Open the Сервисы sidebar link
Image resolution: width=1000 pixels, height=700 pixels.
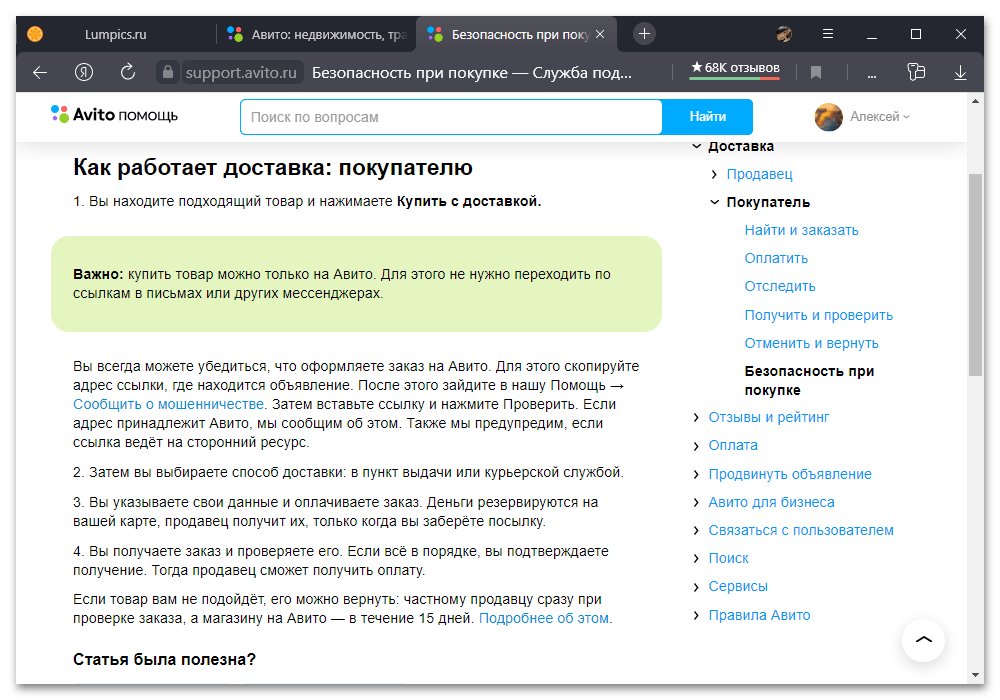738,586
